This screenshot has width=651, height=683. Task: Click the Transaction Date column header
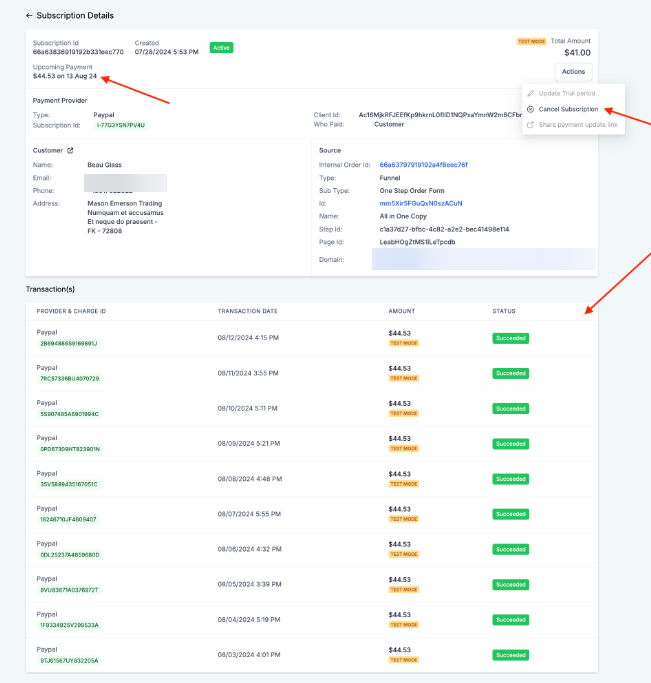[x=248, y=311]
